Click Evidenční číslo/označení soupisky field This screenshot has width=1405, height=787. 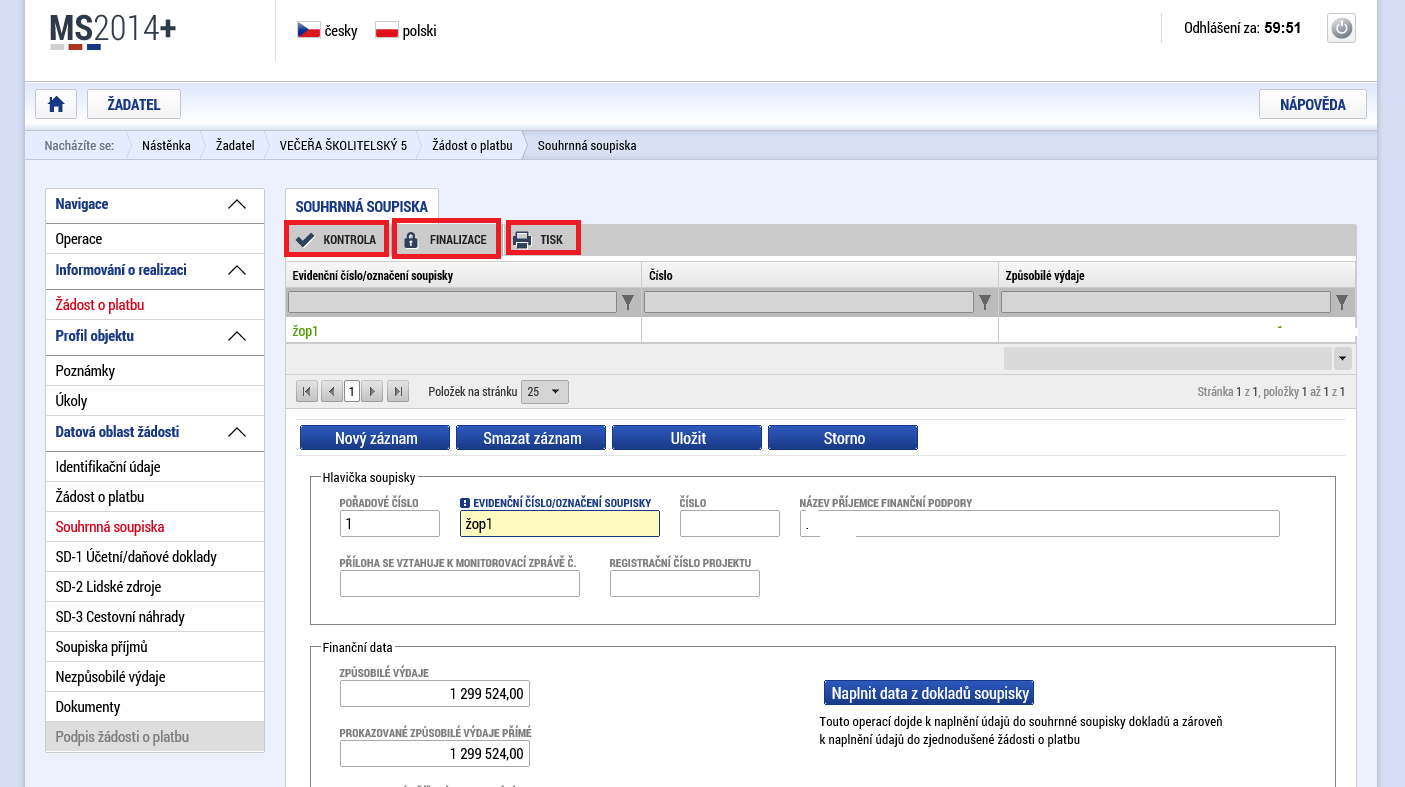(x=560, y=524)
